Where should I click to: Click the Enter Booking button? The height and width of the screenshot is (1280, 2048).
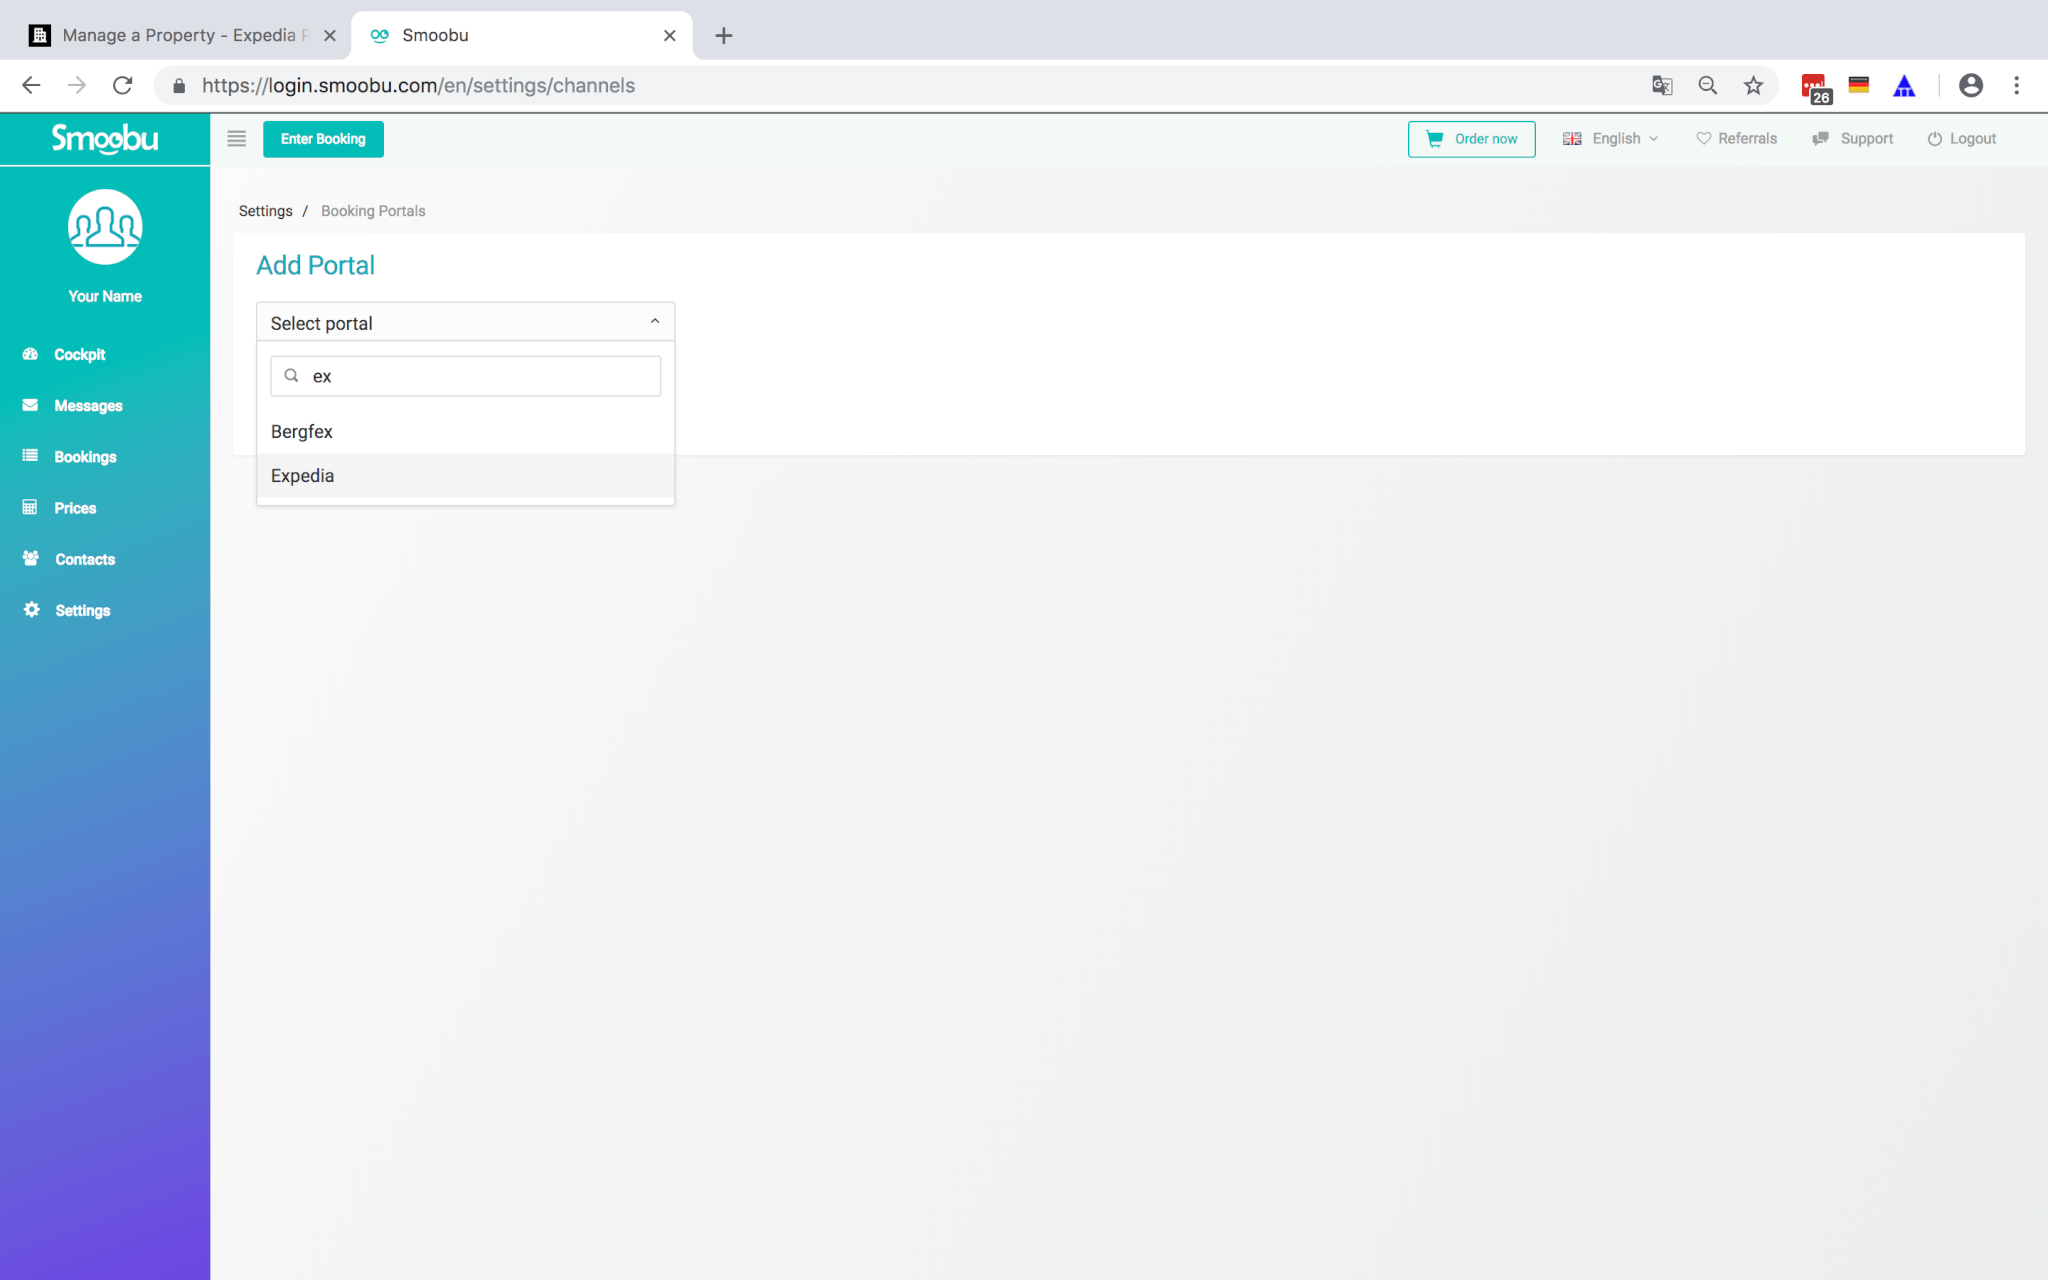(x=323, y=139)
